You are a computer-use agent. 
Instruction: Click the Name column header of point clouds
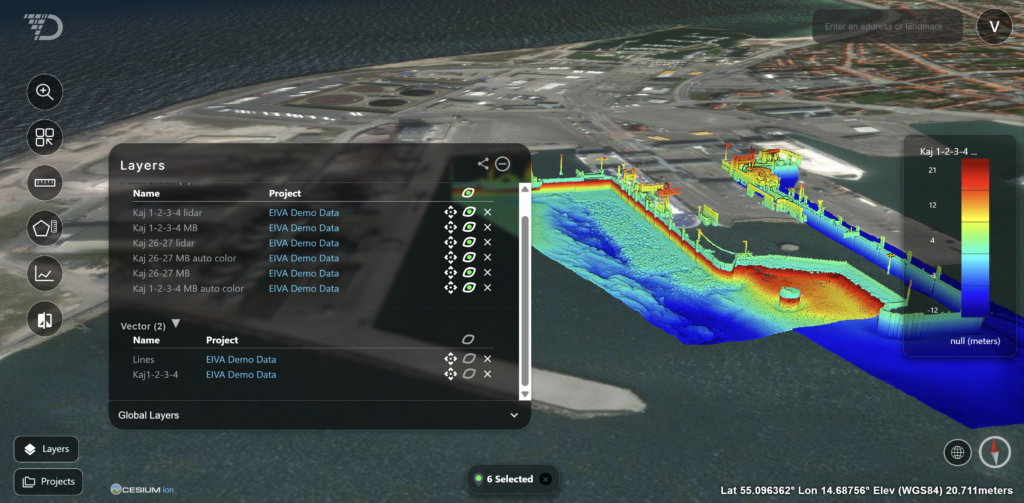pyautogui.click(x=146, y=193)
